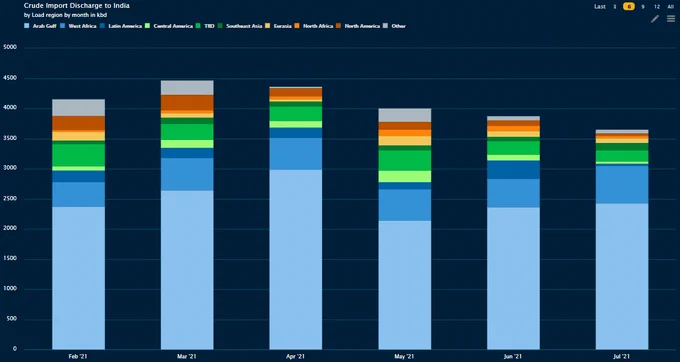This screenshot has width=680, height=362.
Task: Open the hamburger chart menu icon
Action: click(671, 19)
